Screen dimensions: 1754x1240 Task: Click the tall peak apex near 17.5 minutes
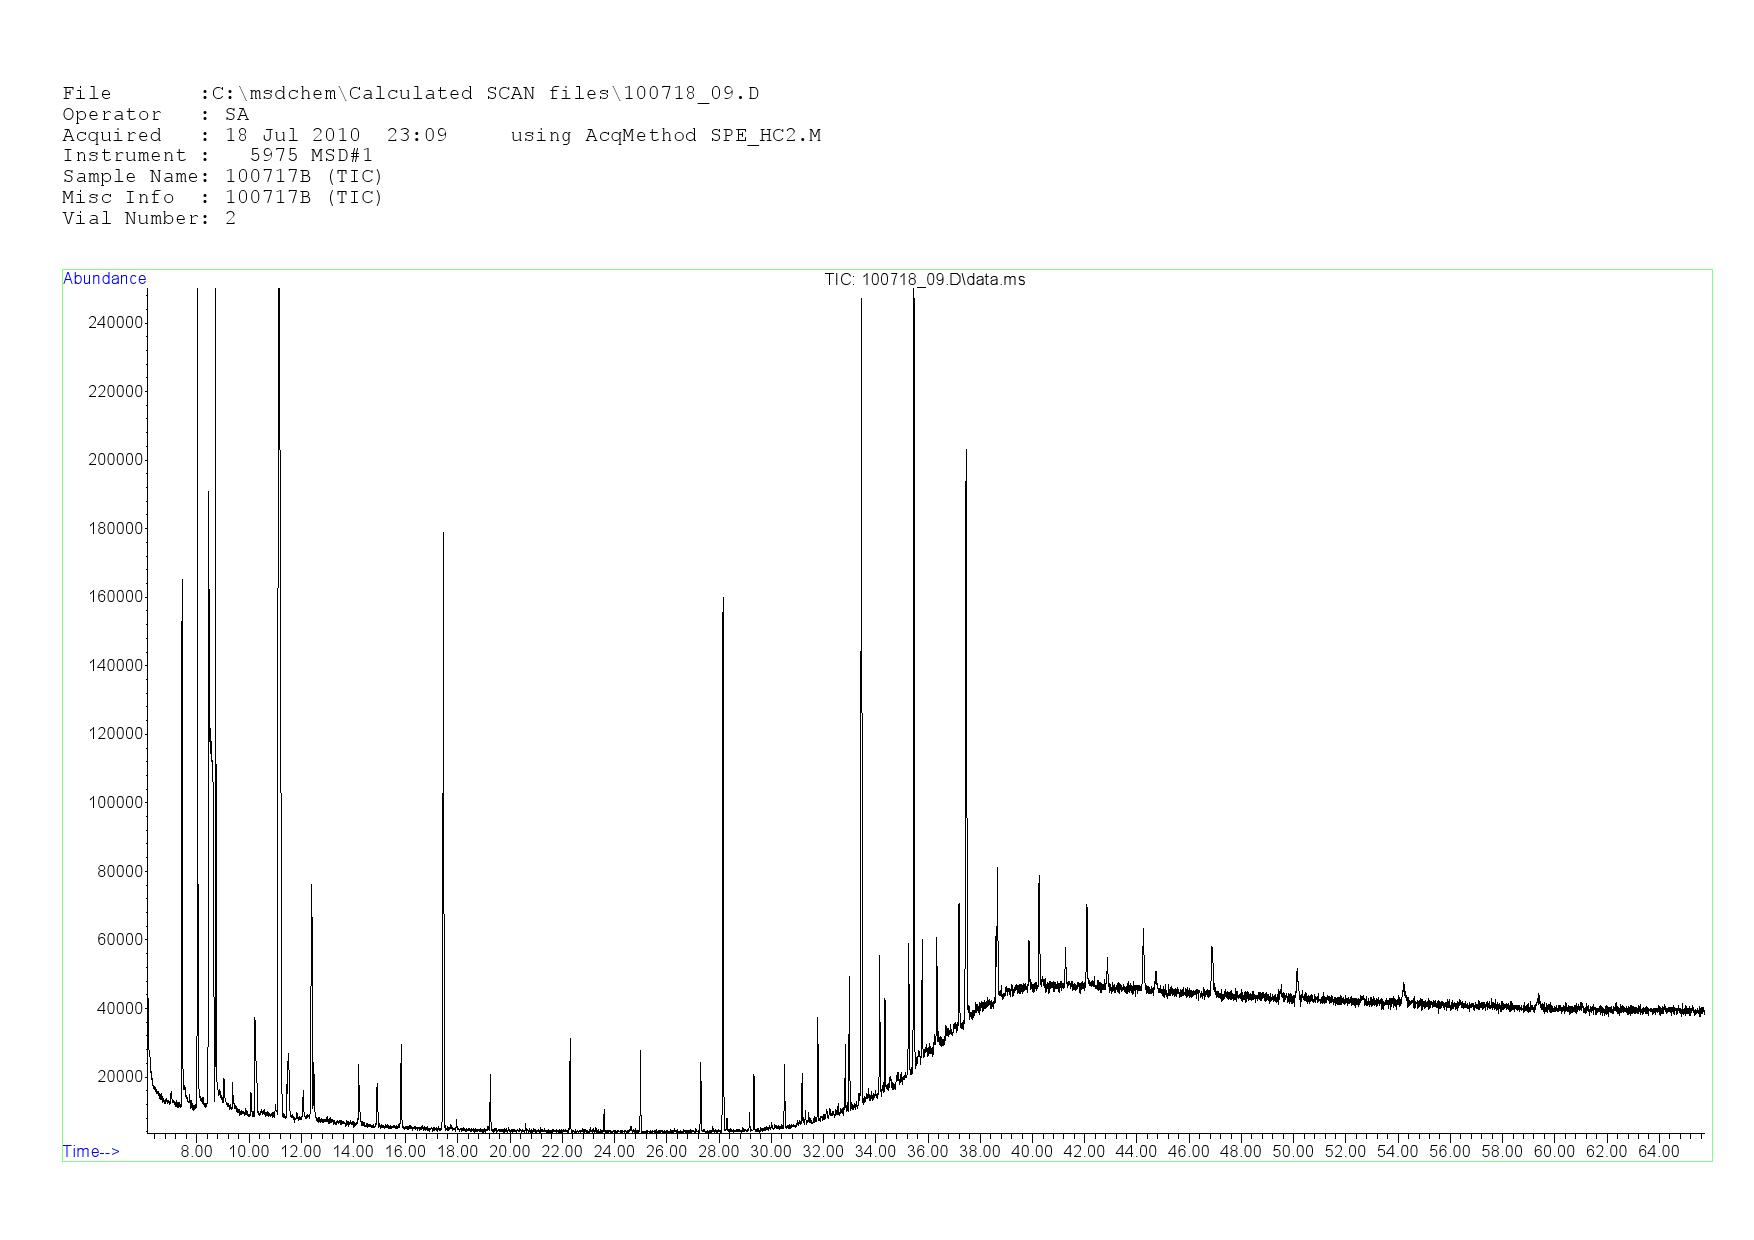point(443,534)
